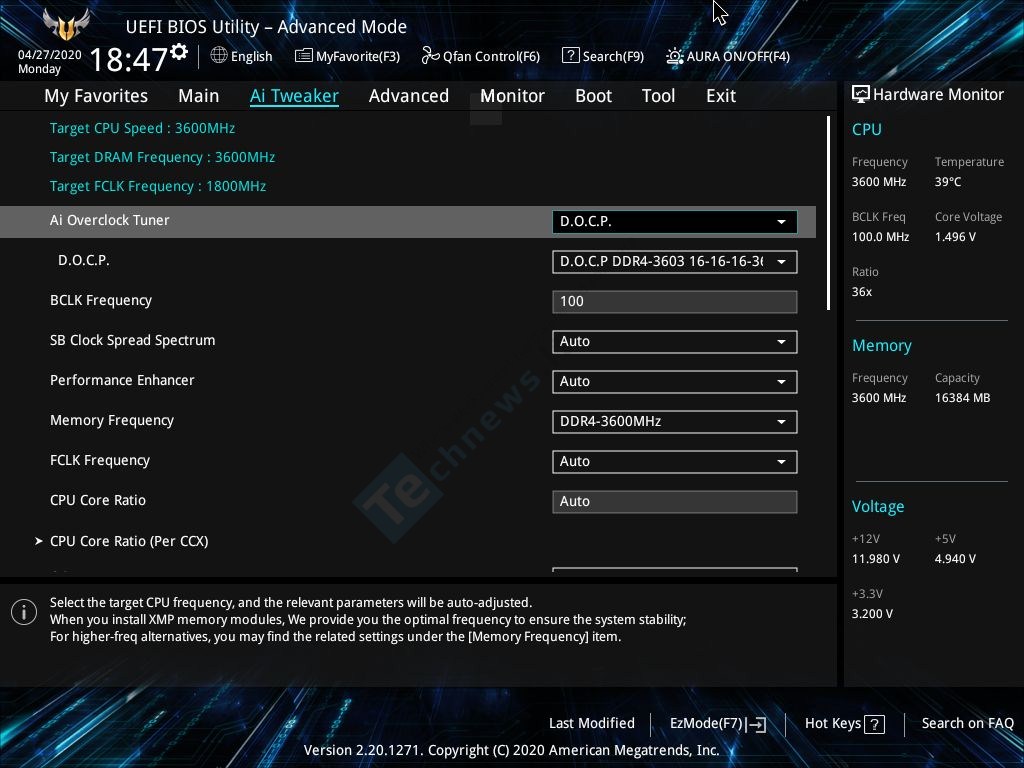Click the TUF logo emblem
1024x768 pixels.
pyautogui.click(x=65, y=25)
